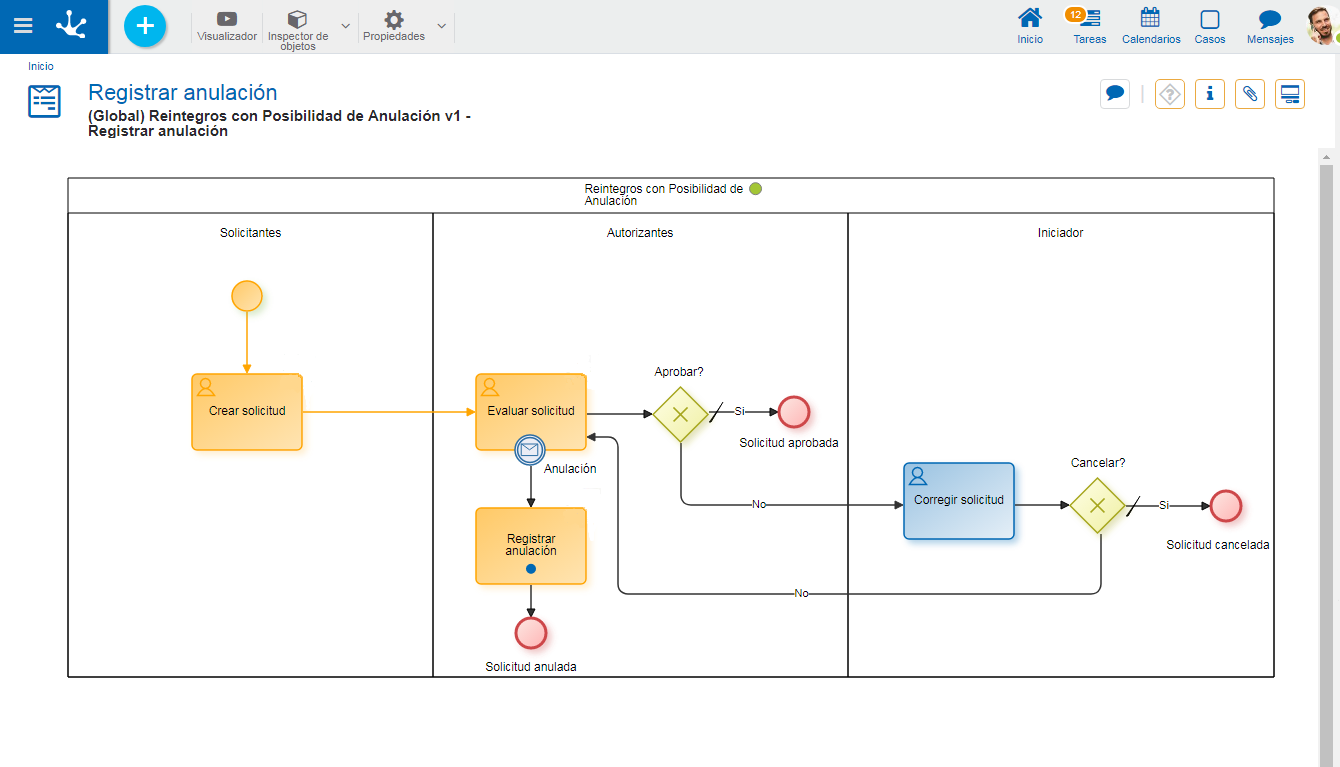Open the comments speech bubble icon

click(x=1115, y=94)
